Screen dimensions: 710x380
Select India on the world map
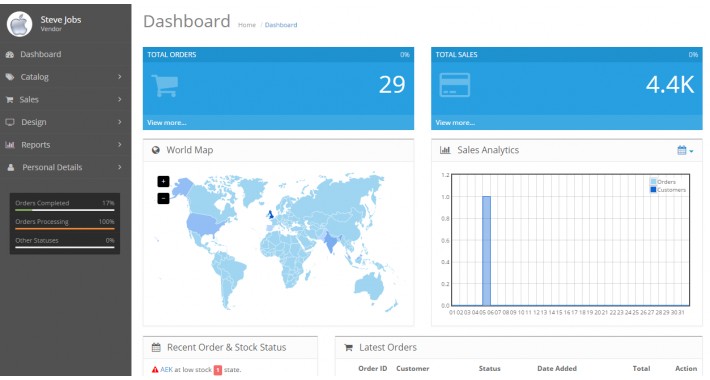(x=331, y=243)
